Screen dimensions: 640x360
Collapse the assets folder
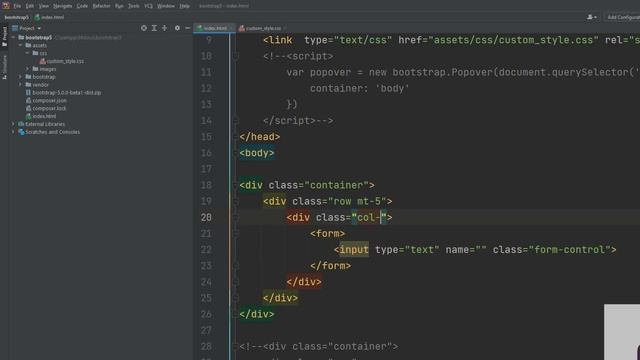coord(20,45)
